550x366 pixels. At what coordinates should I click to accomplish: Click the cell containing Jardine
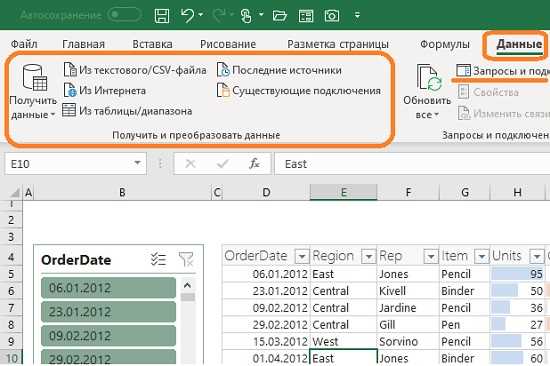408,308
